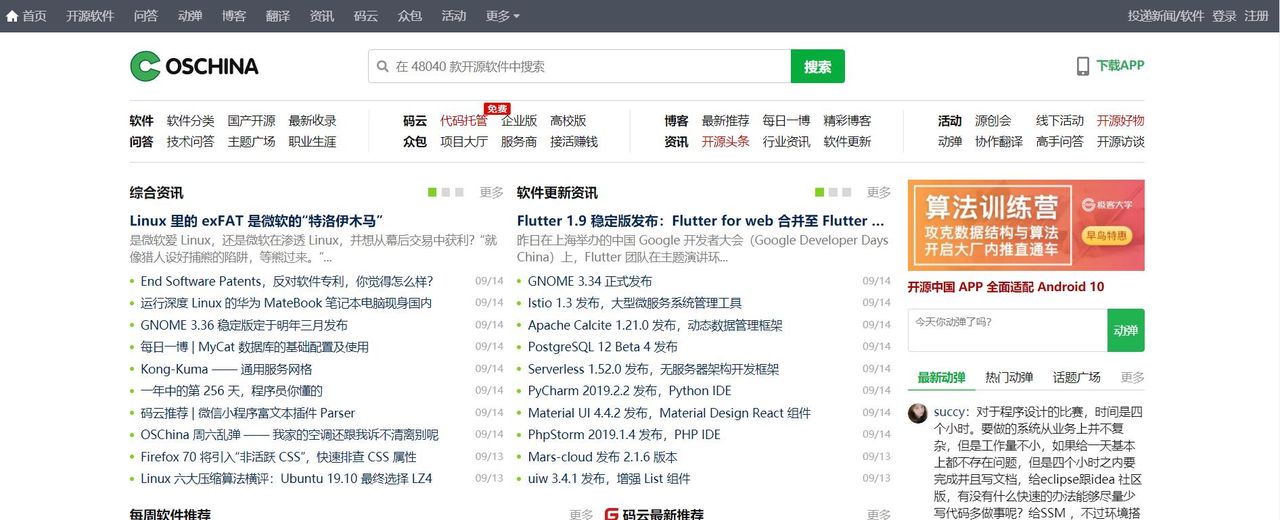Viewport: 1280px width, 520px height.
Task: Select first carousel dot in 软件更新资讯
Action: pyautogui.click(x=820, y=192)
